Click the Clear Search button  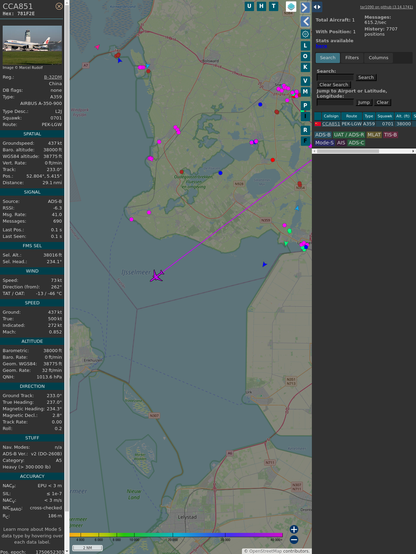pyautogui.click(x=334, y=84)
